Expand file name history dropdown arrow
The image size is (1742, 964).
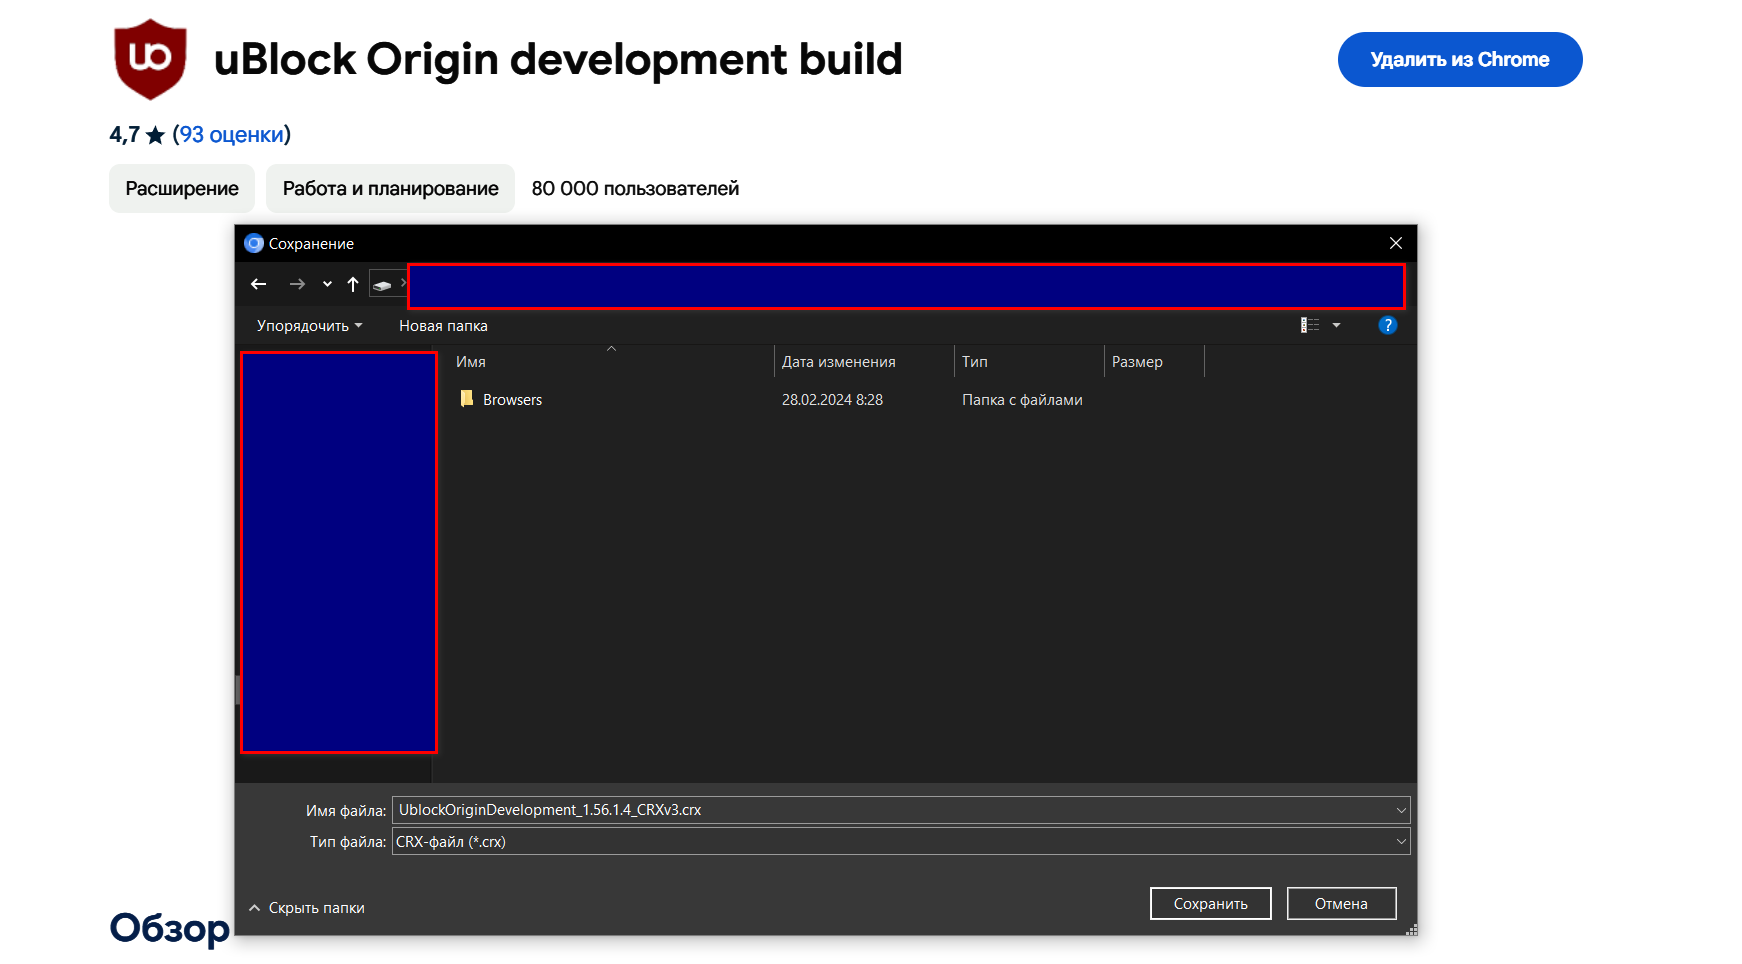click(1401, 810)
